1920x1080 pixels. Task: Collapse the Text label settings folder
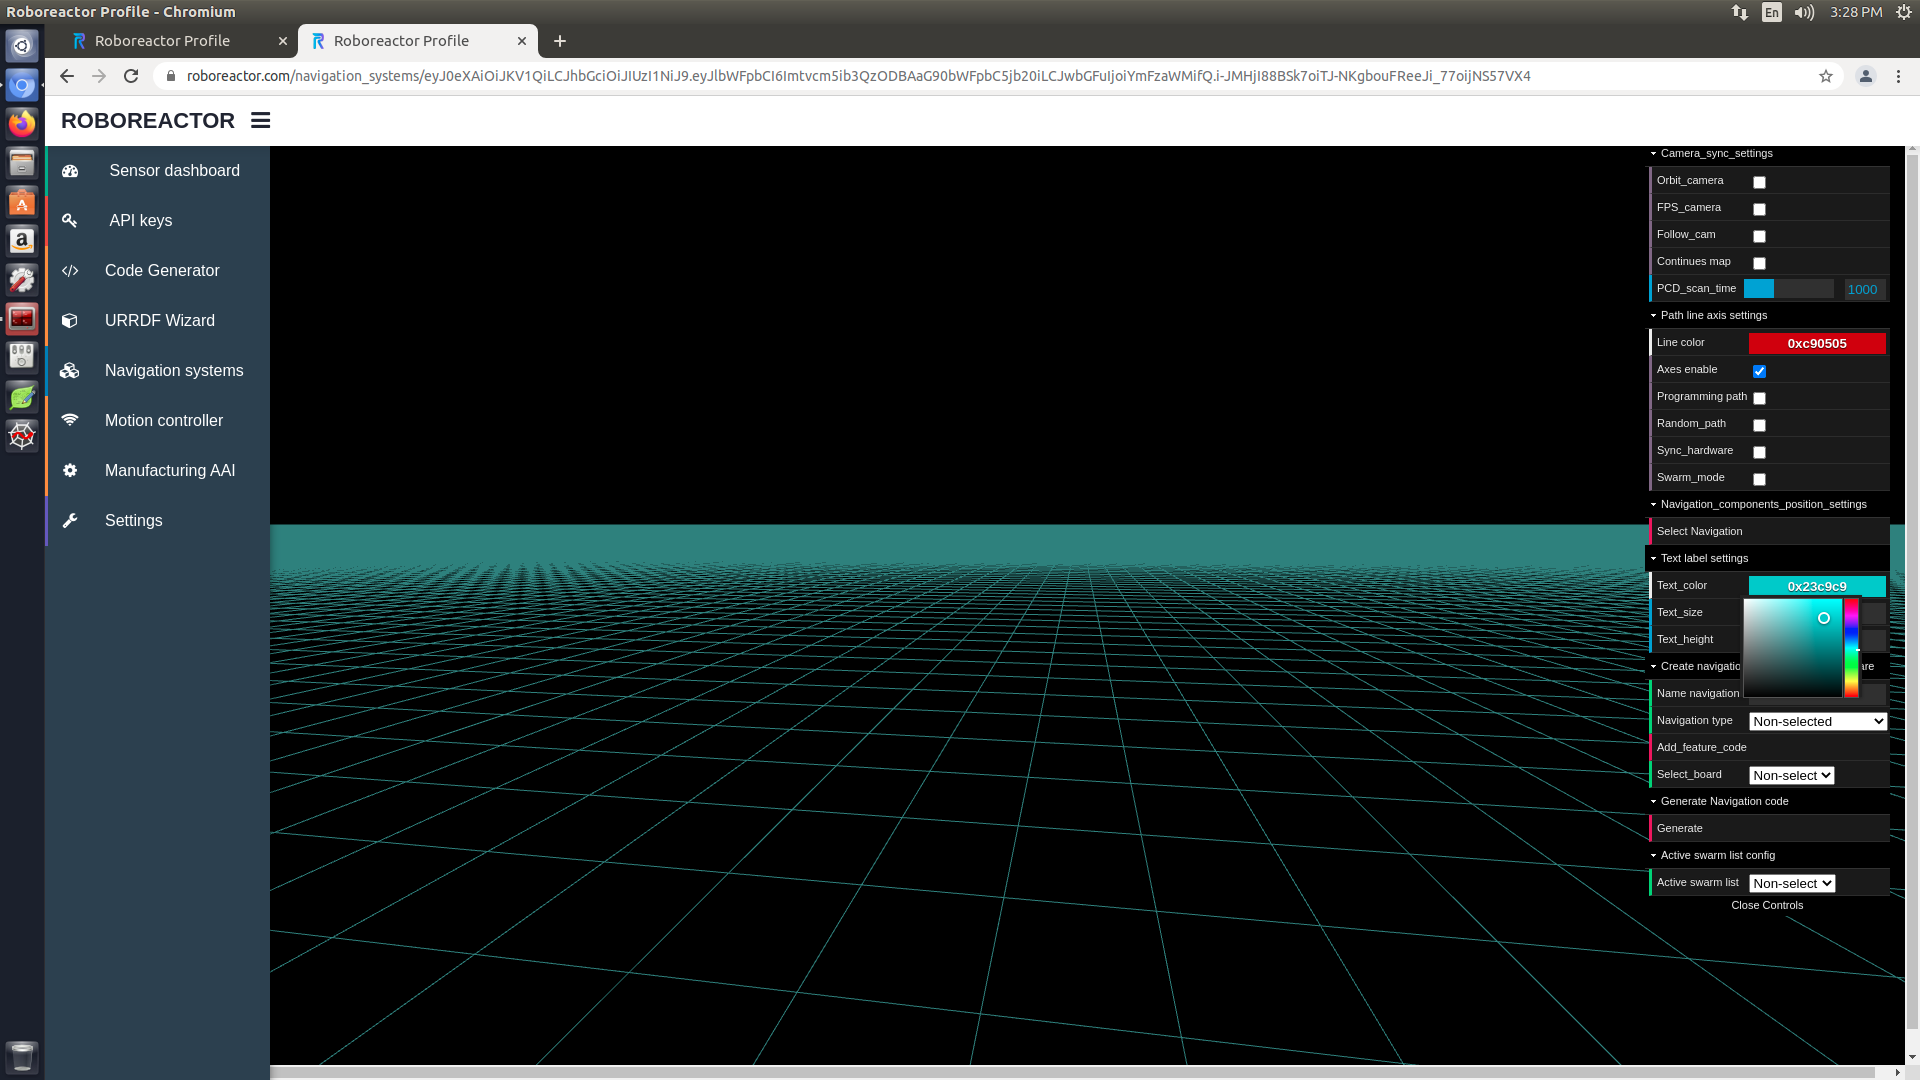1767,558
